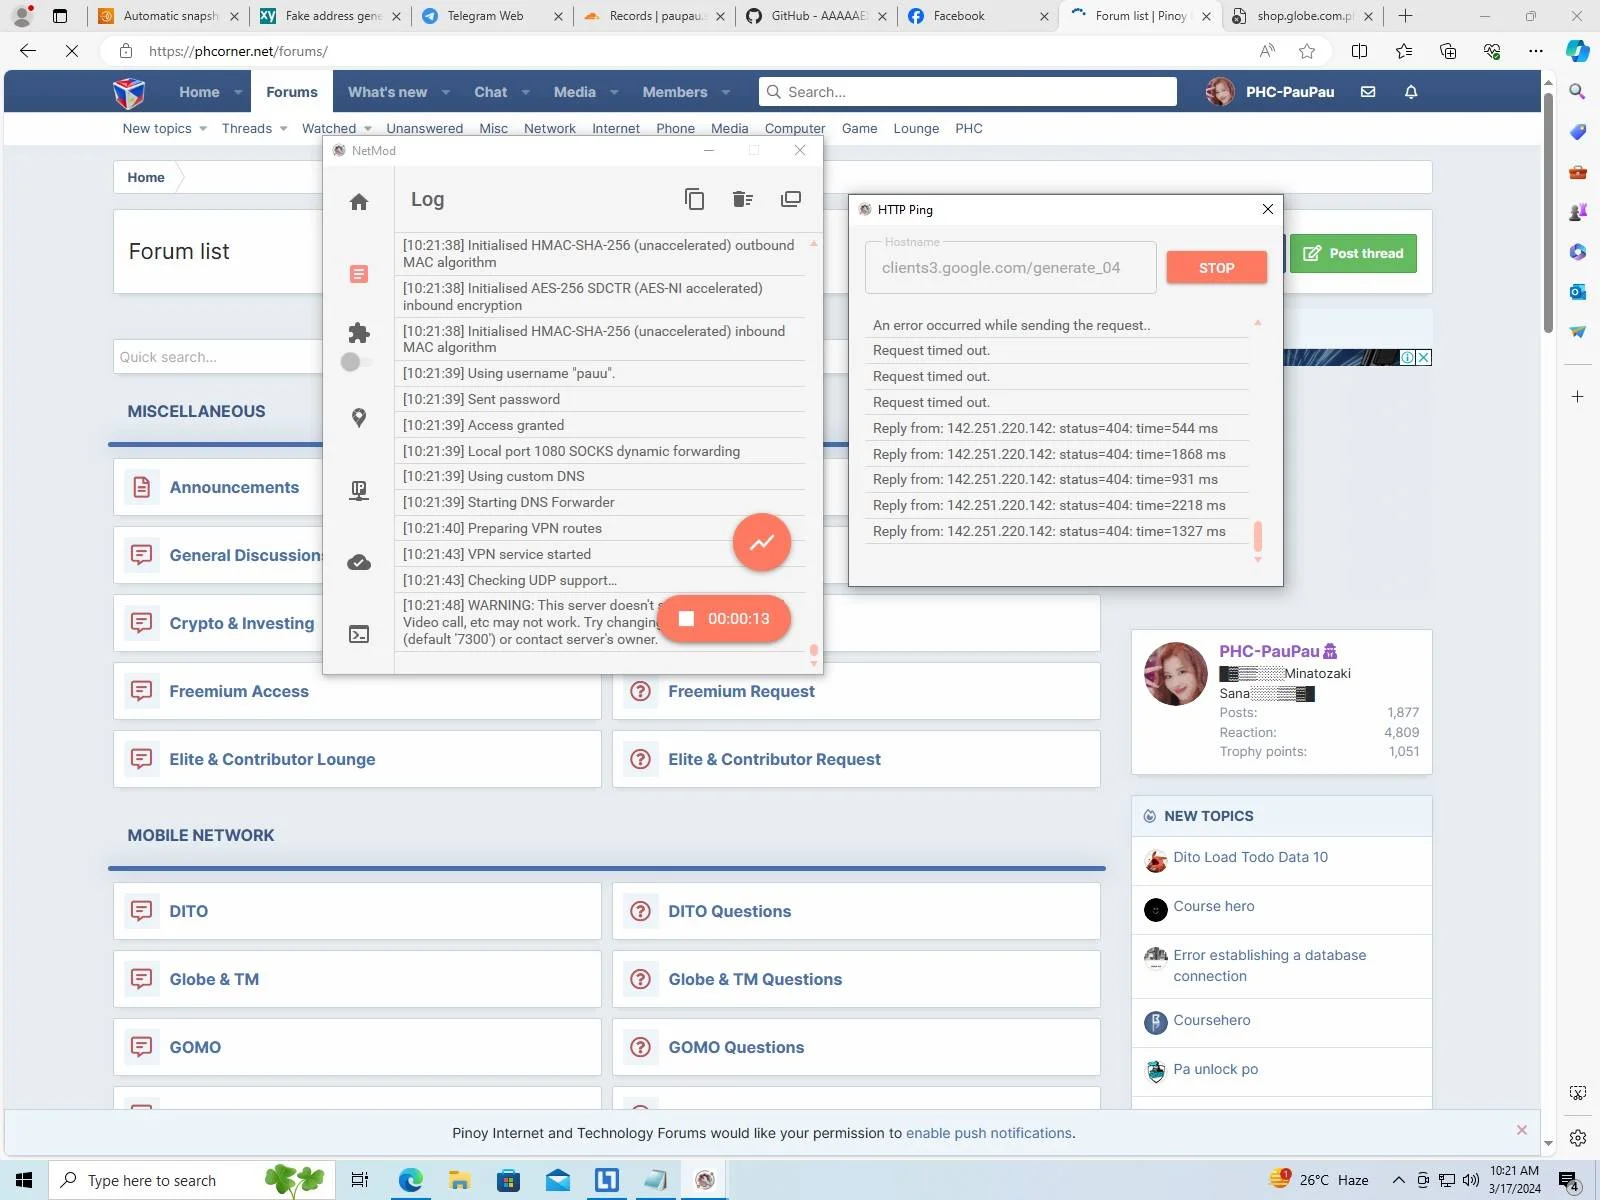Click the orange statistics graph button
Screen dimensions: 1600x1200
click(762, 542)
